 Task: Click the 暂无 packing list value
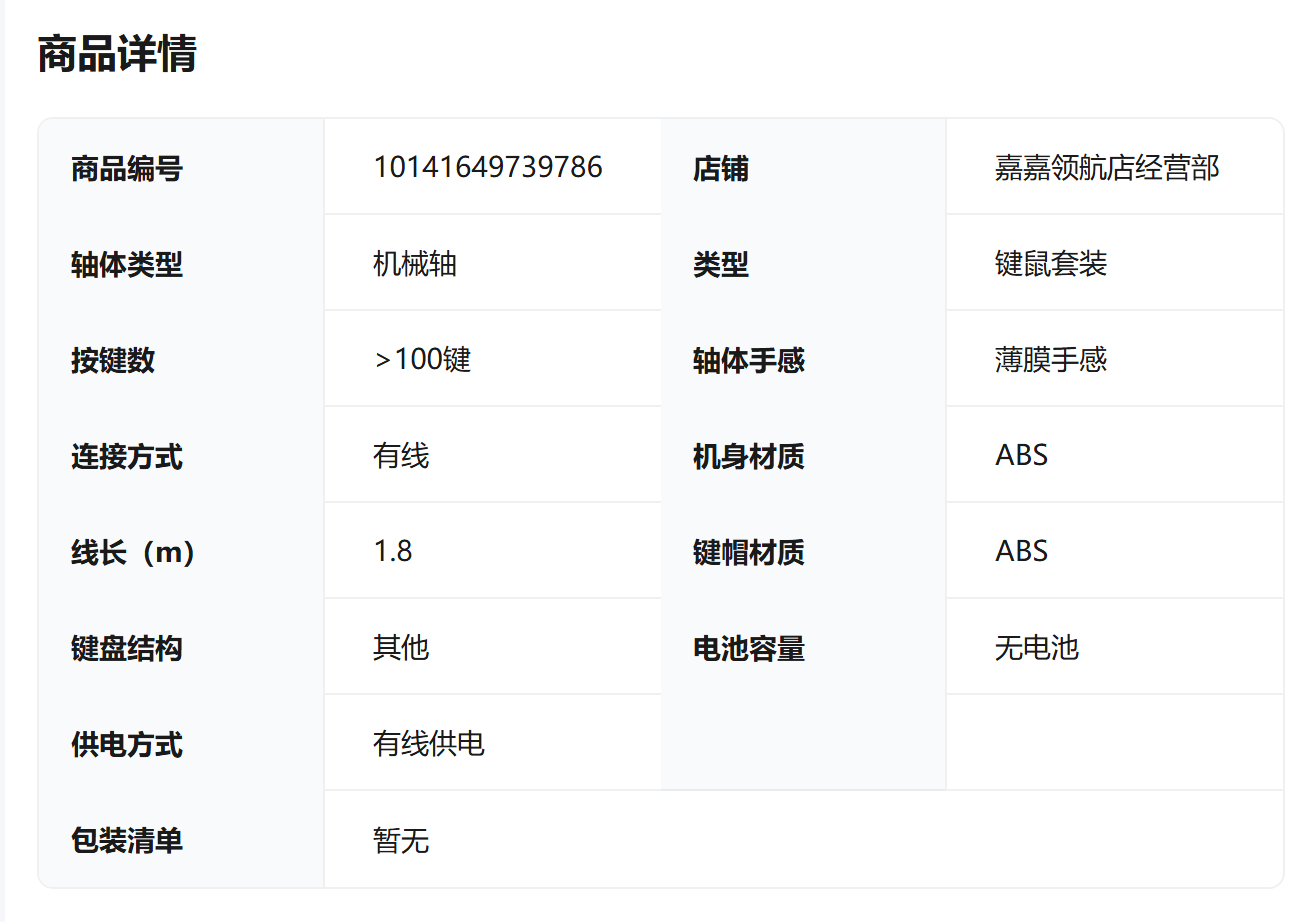point(401,840)
